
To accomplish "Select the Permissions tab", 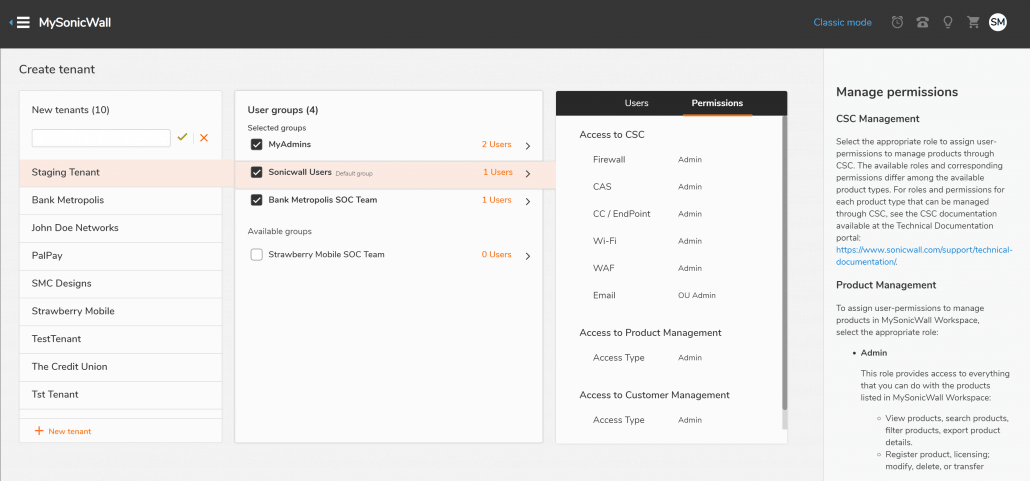I will pos(717,103).
